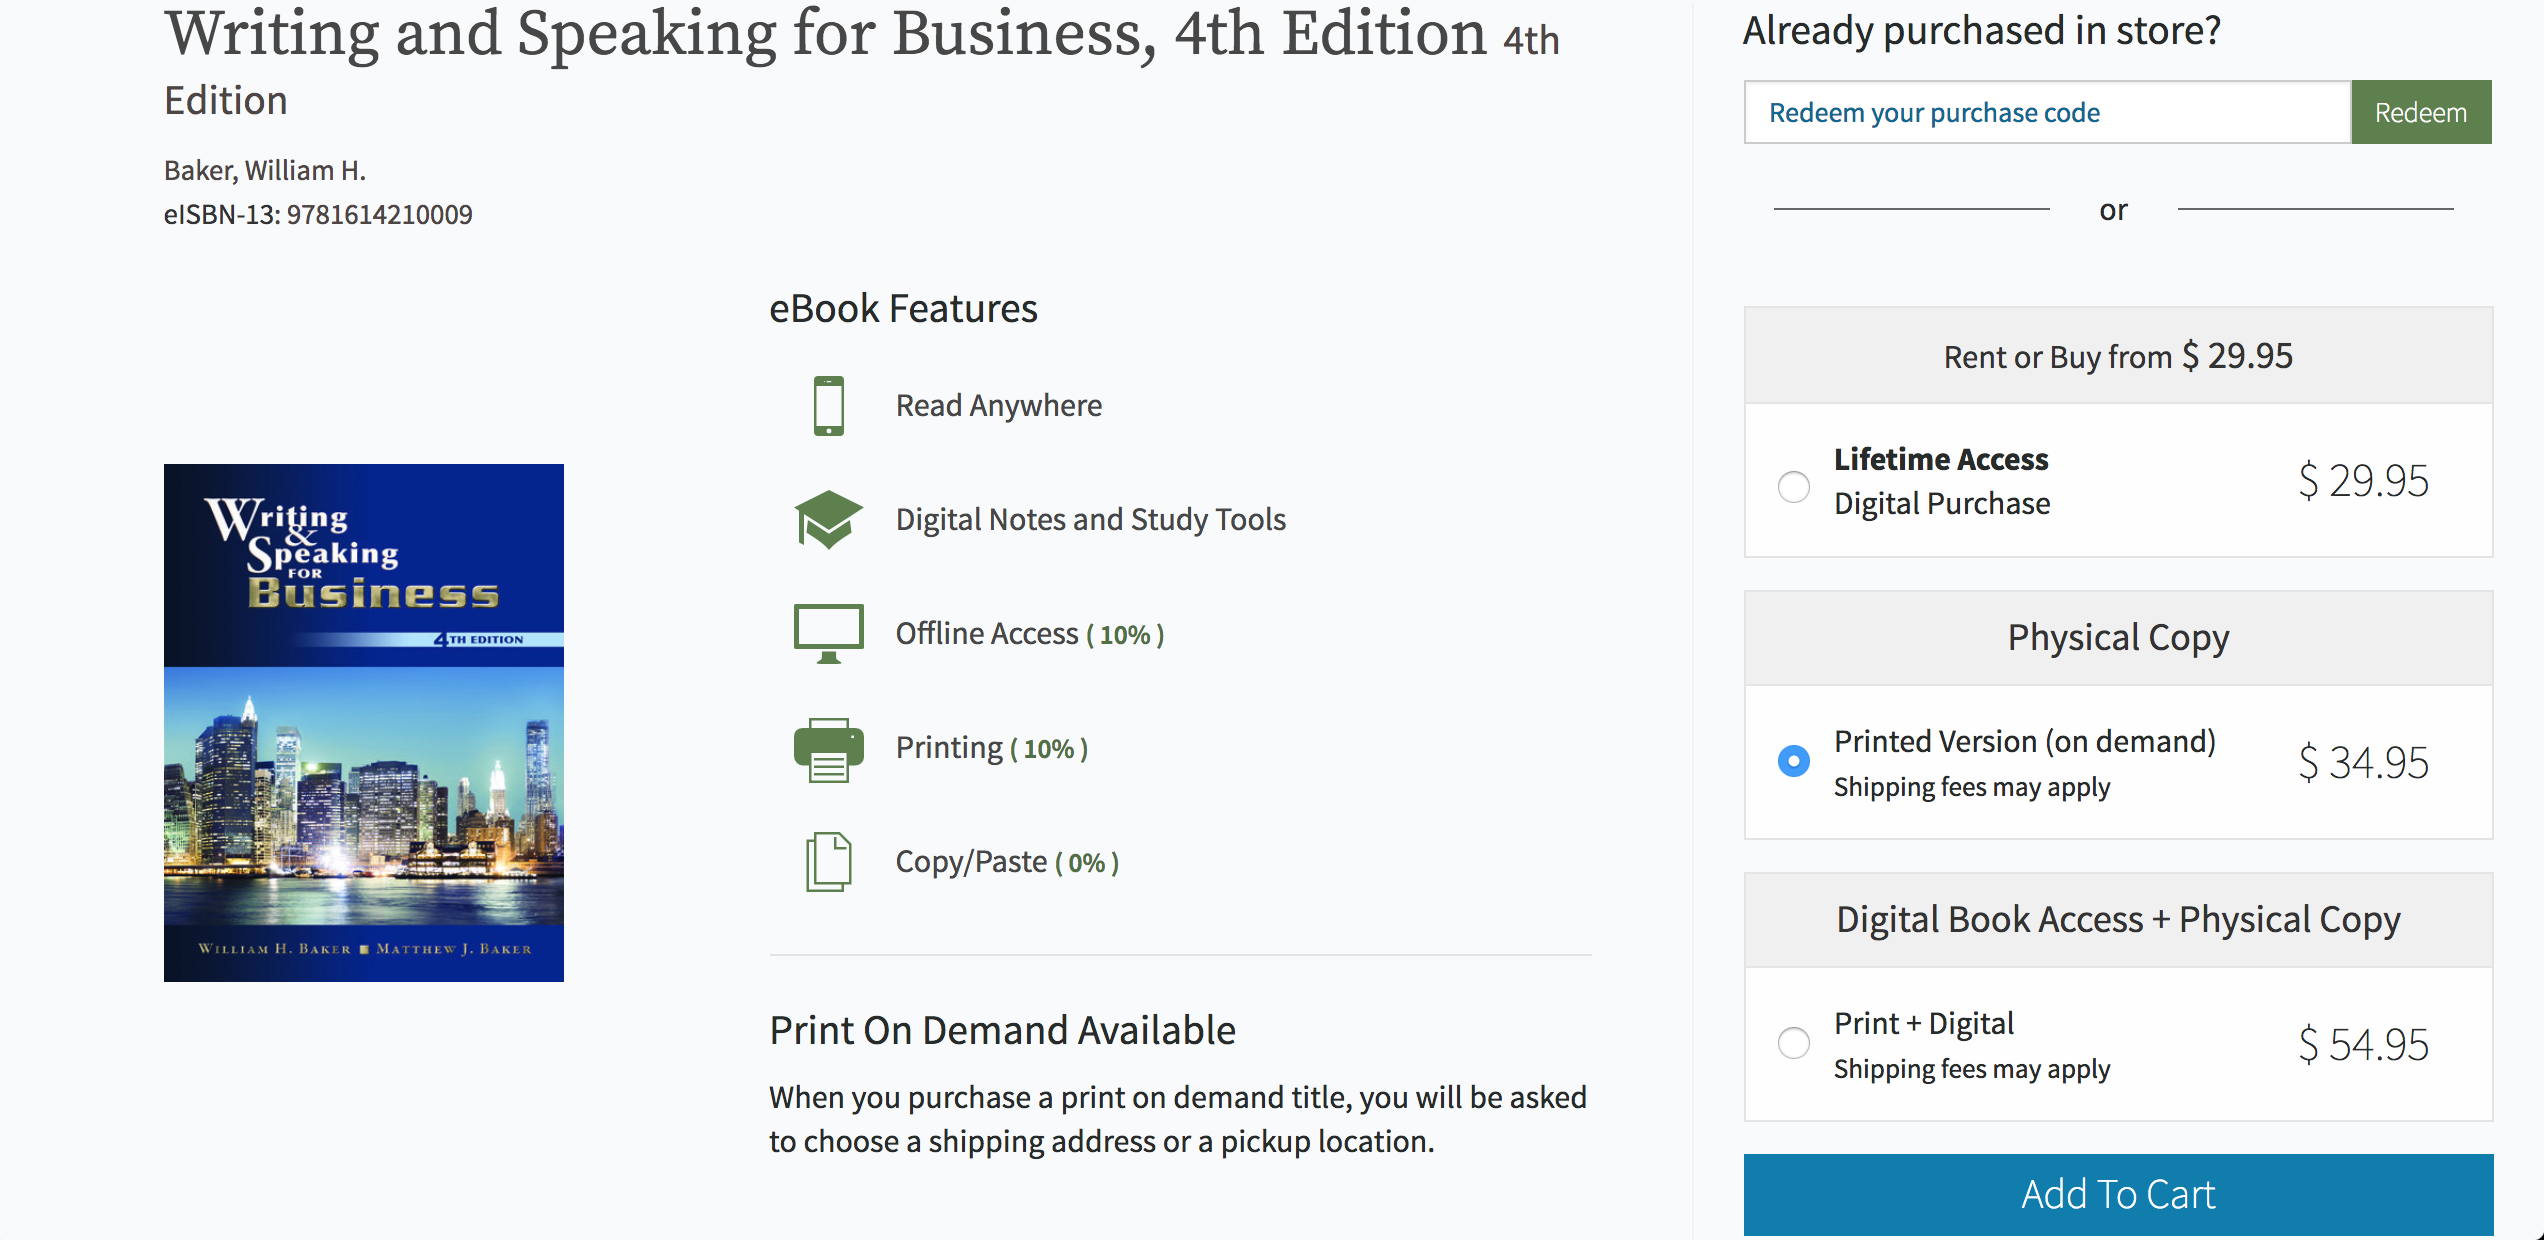Click the $29.95 Lifetime Access price

tap(2363, 481)
